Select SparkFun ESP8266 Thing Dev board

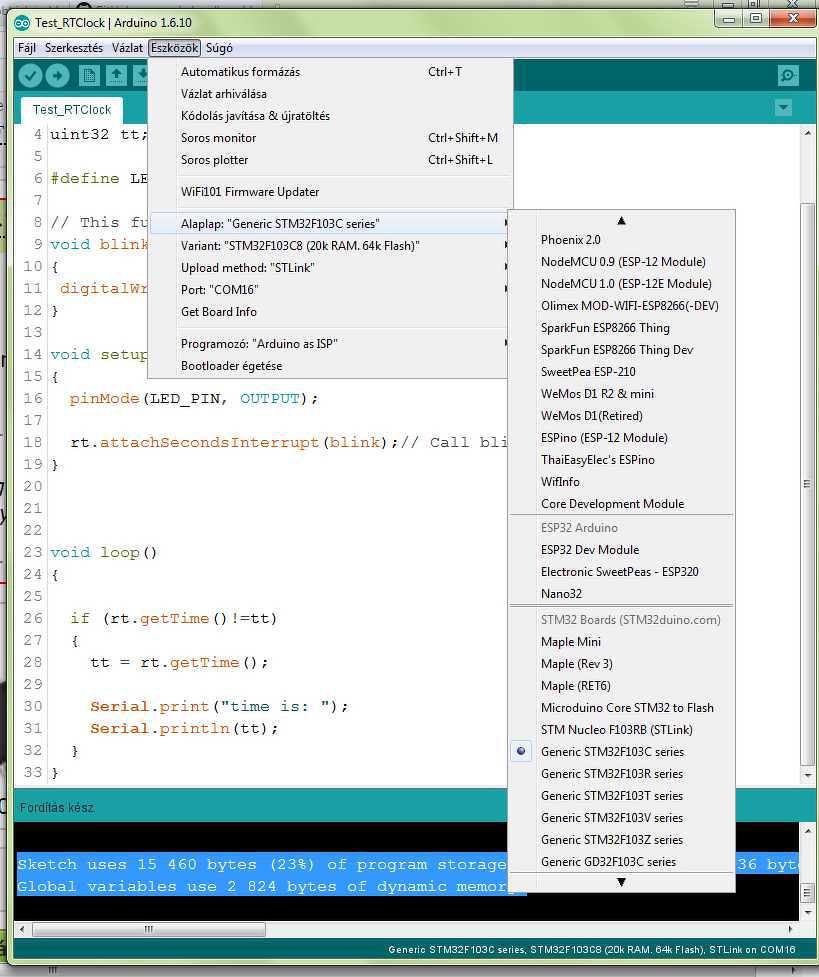621,350
